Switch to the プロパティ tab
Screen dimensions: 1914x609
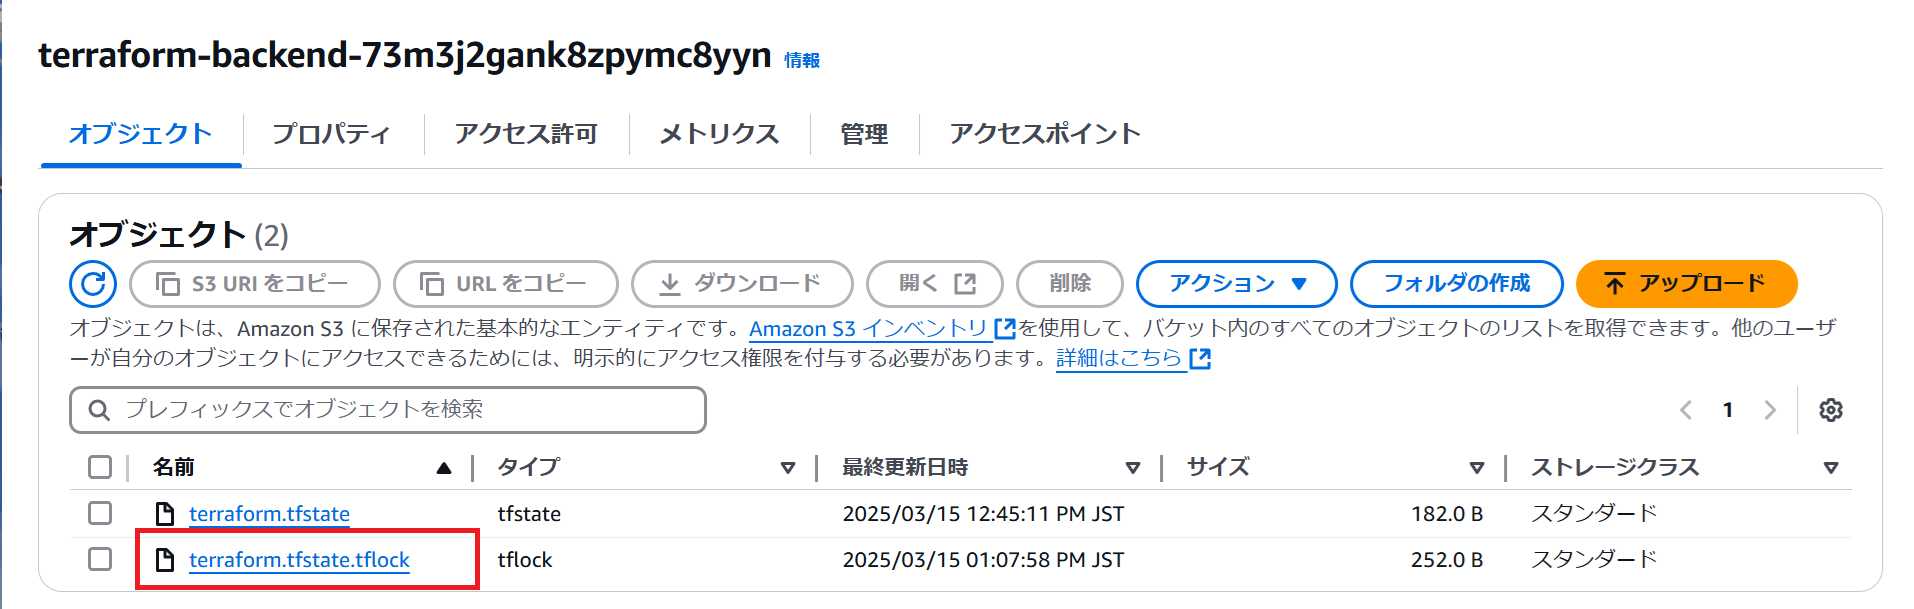pos(331,134)
